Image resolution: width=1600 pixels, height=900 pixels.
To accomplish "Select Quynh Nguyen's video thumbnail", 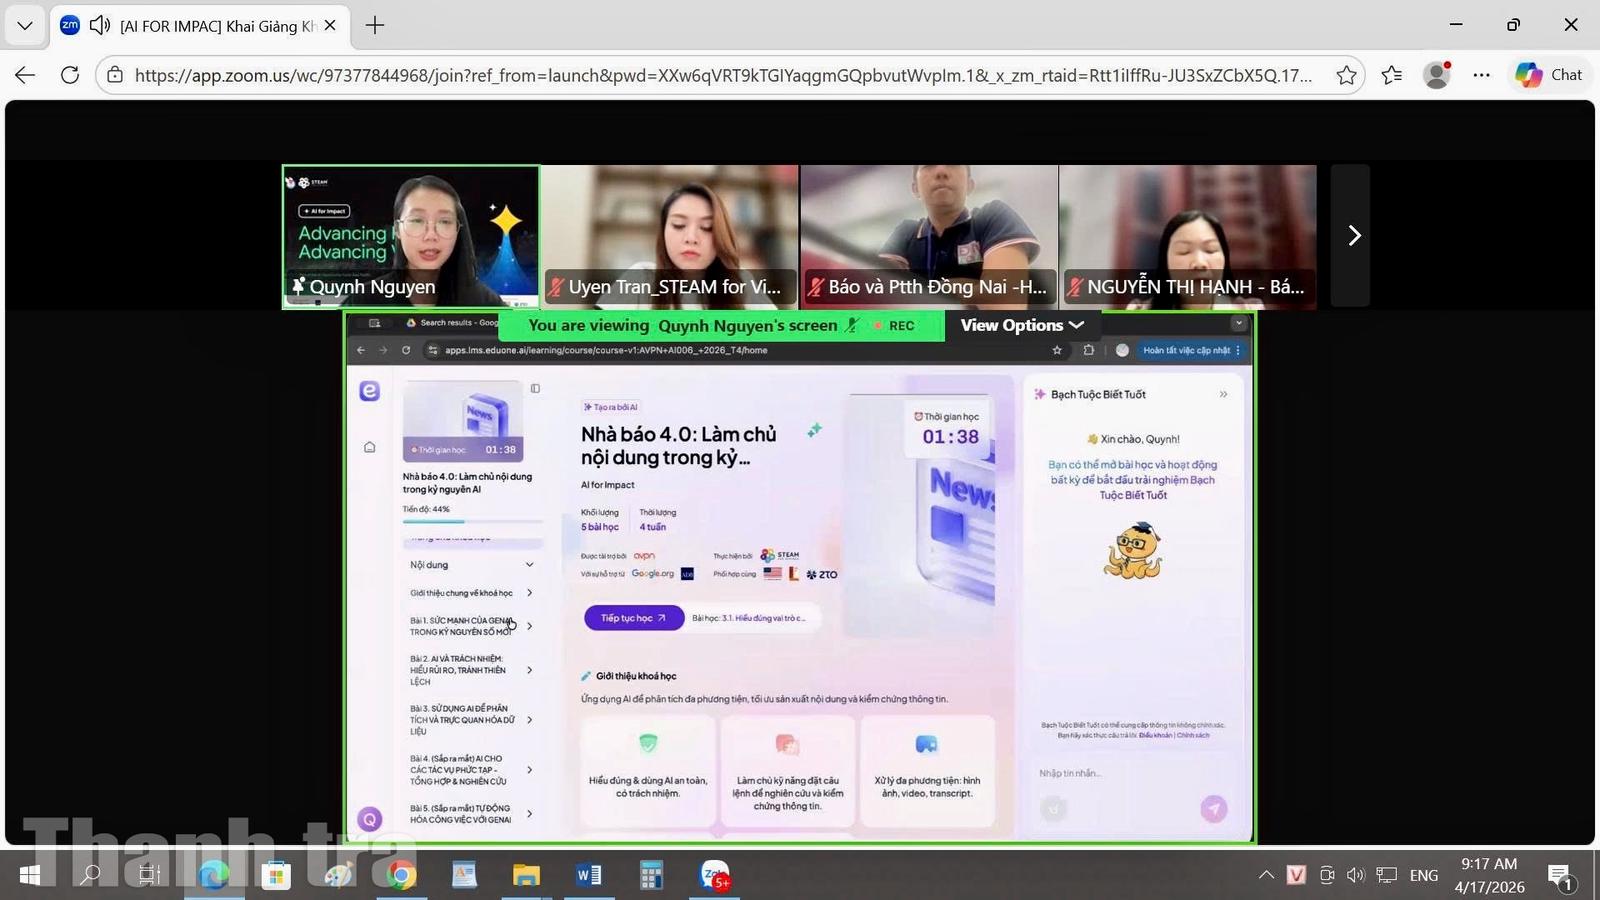I will 411,236.
